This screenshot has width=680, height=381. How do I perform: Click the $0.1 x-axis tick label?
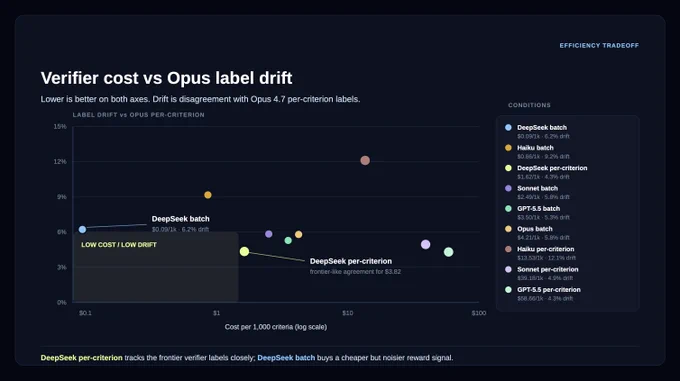(85, 313)
